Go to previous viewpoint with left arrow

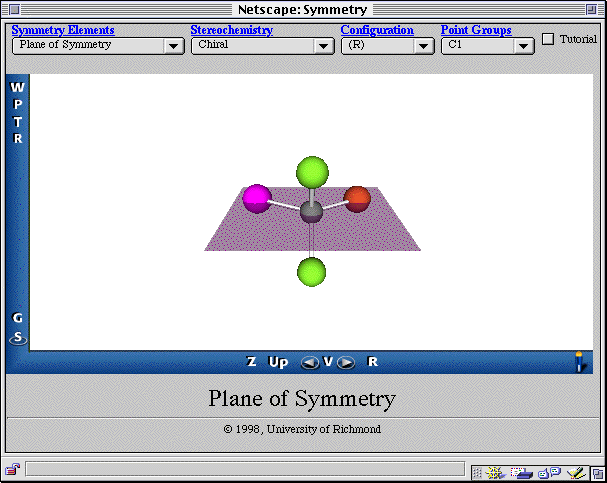(x=310, y=362)
